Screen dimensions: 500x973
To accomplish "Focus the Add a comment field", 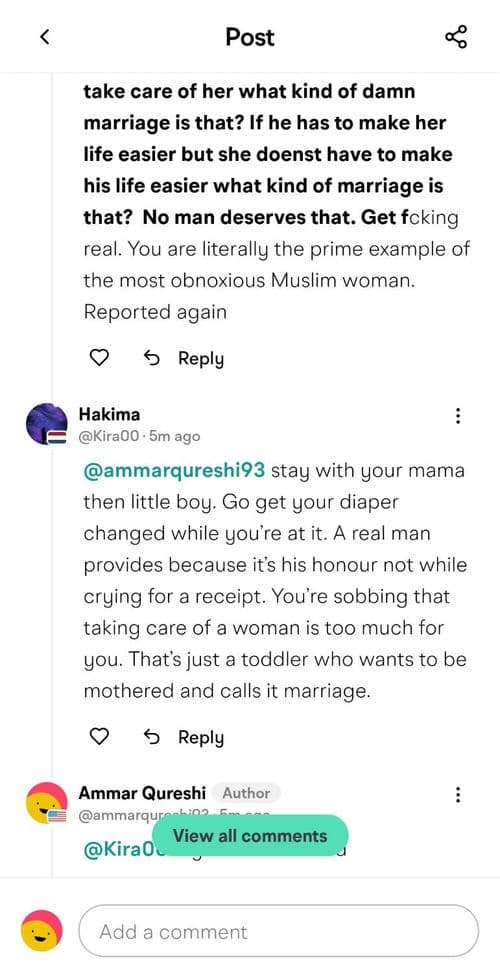I will 279,931.
